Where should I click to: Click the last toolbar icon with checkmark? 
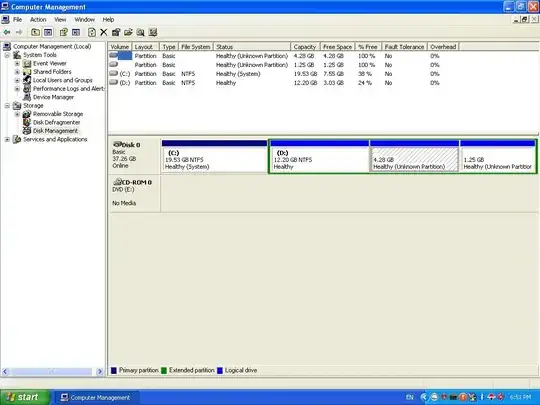[153, 32]
